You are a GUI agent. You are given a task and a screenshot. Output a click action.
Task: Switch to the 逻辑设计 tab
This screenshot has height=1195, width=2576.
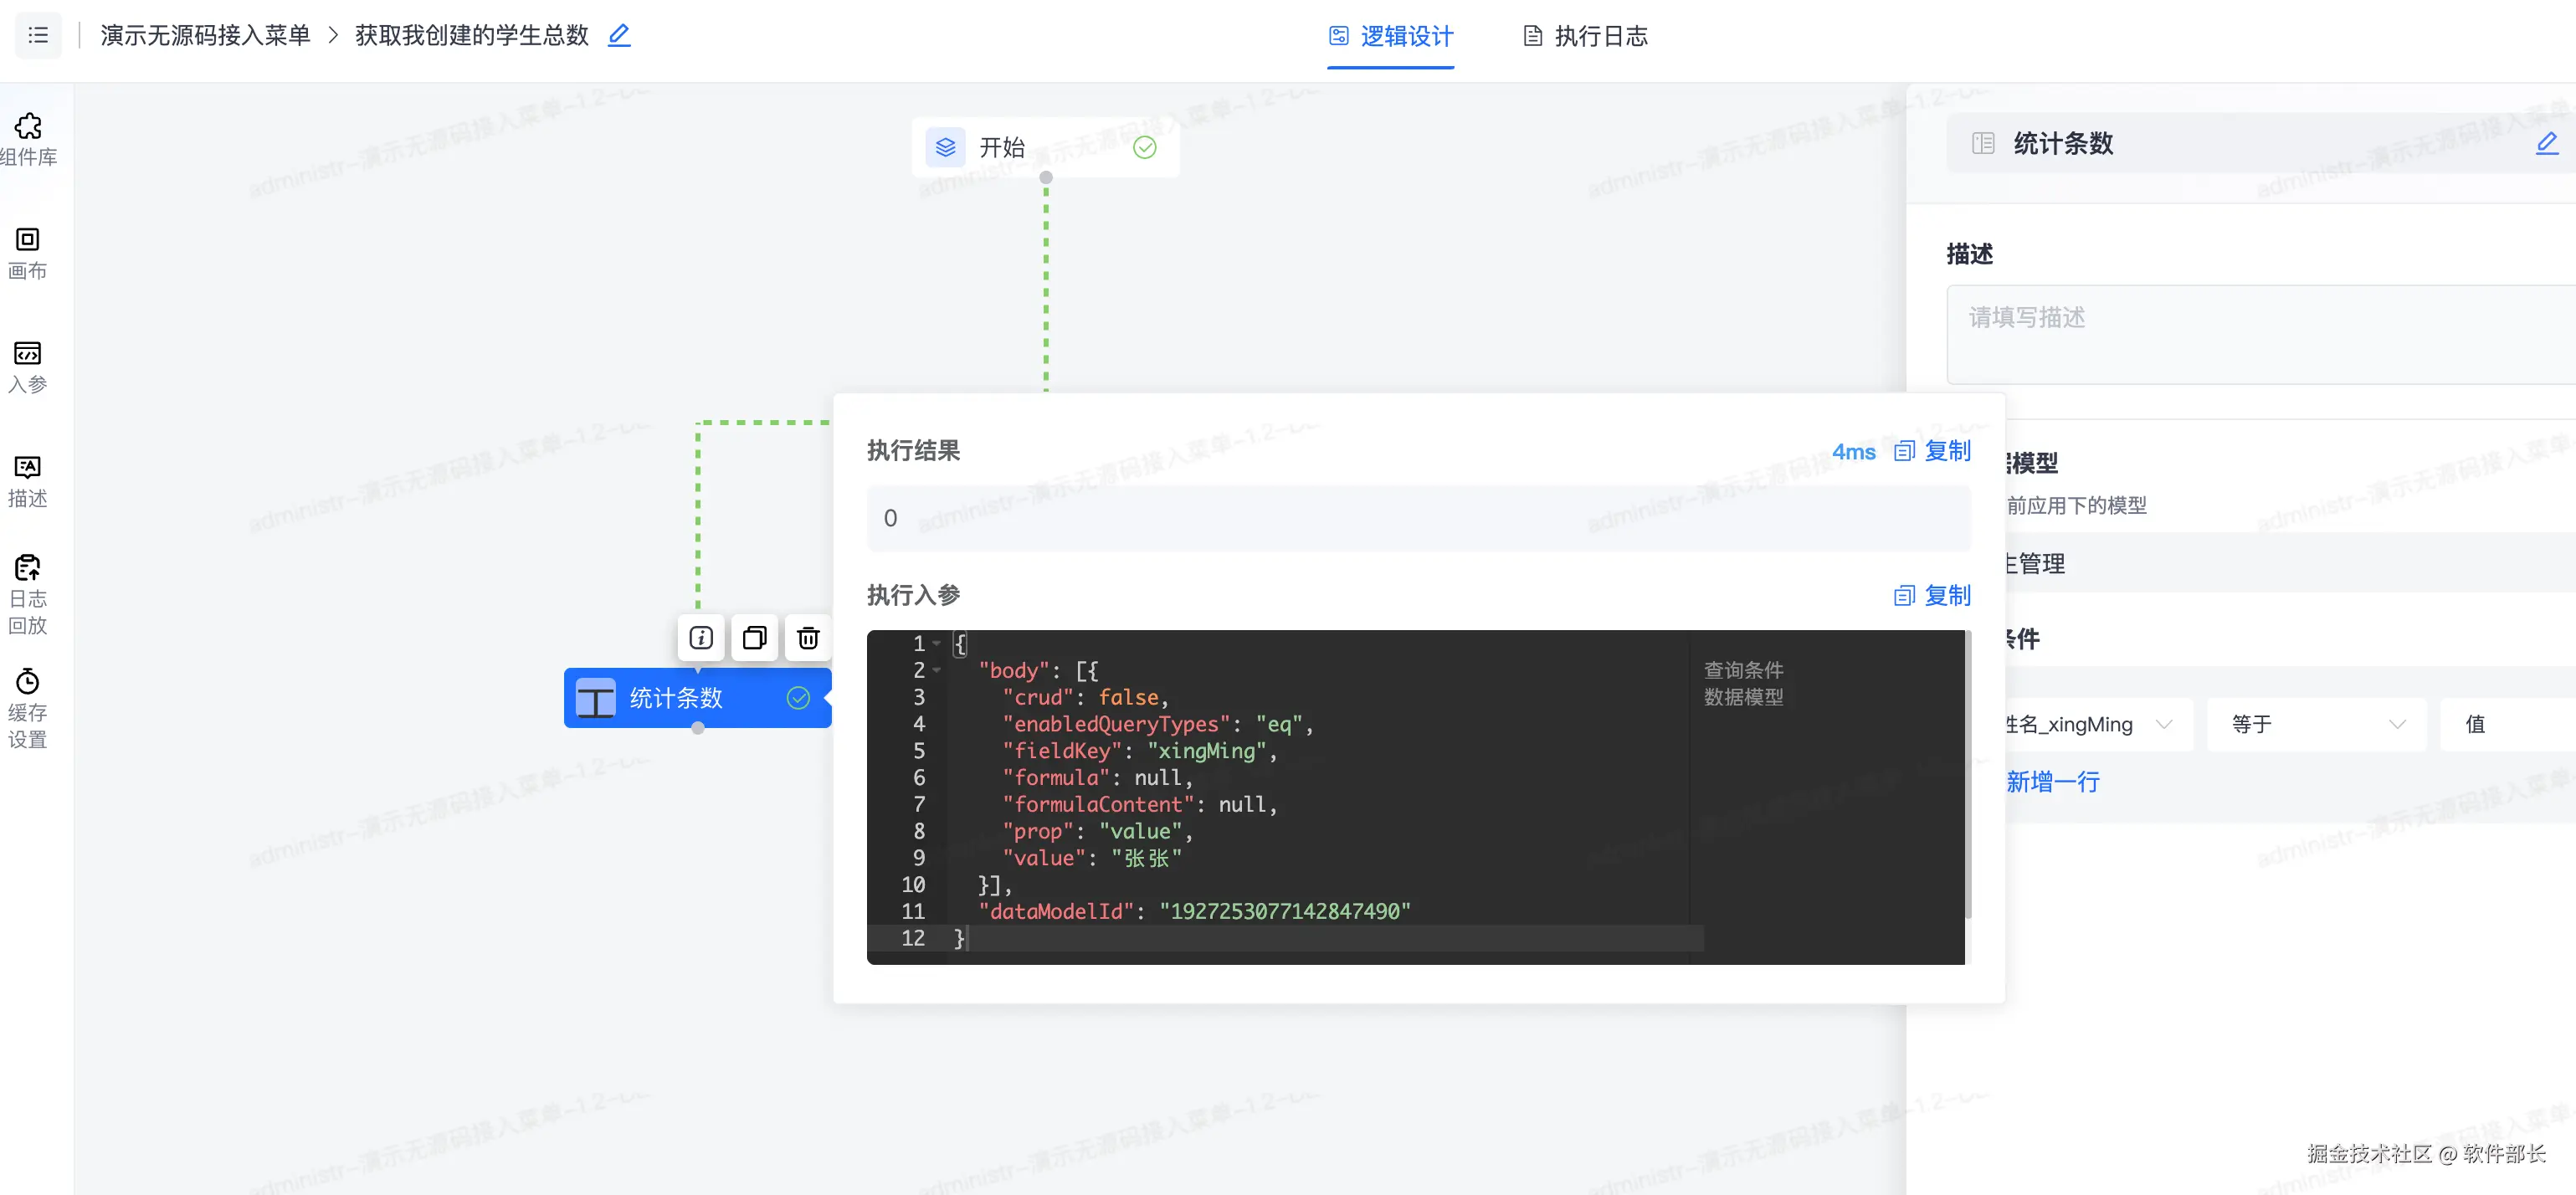pyautogui.click(x=1391, y=36)
